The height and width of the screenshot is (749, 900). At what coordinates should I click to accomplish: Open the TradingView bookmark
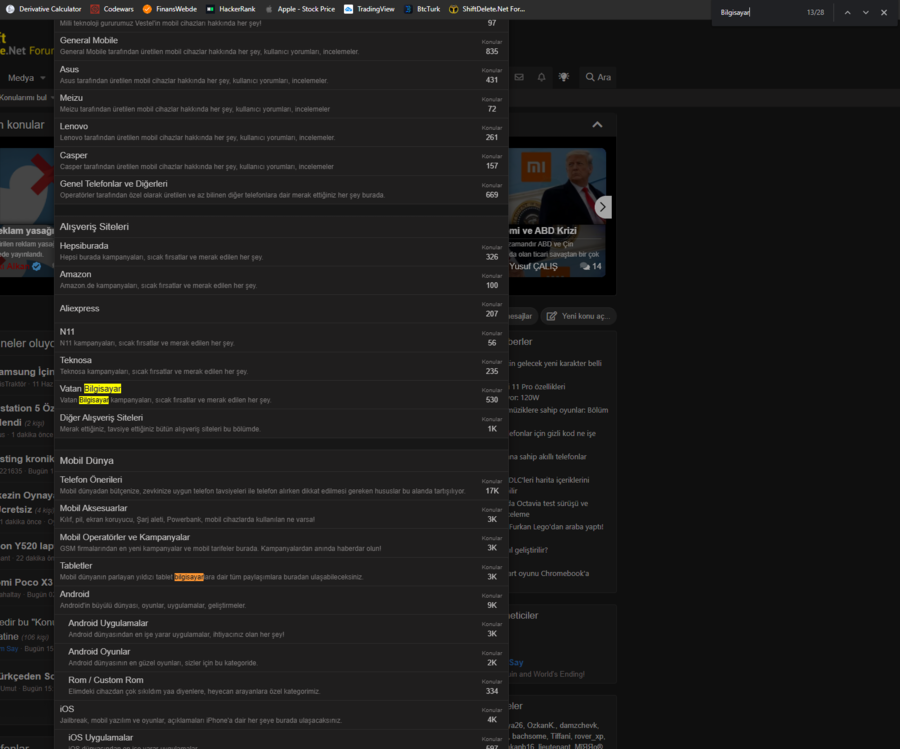[x=370, y=9]
